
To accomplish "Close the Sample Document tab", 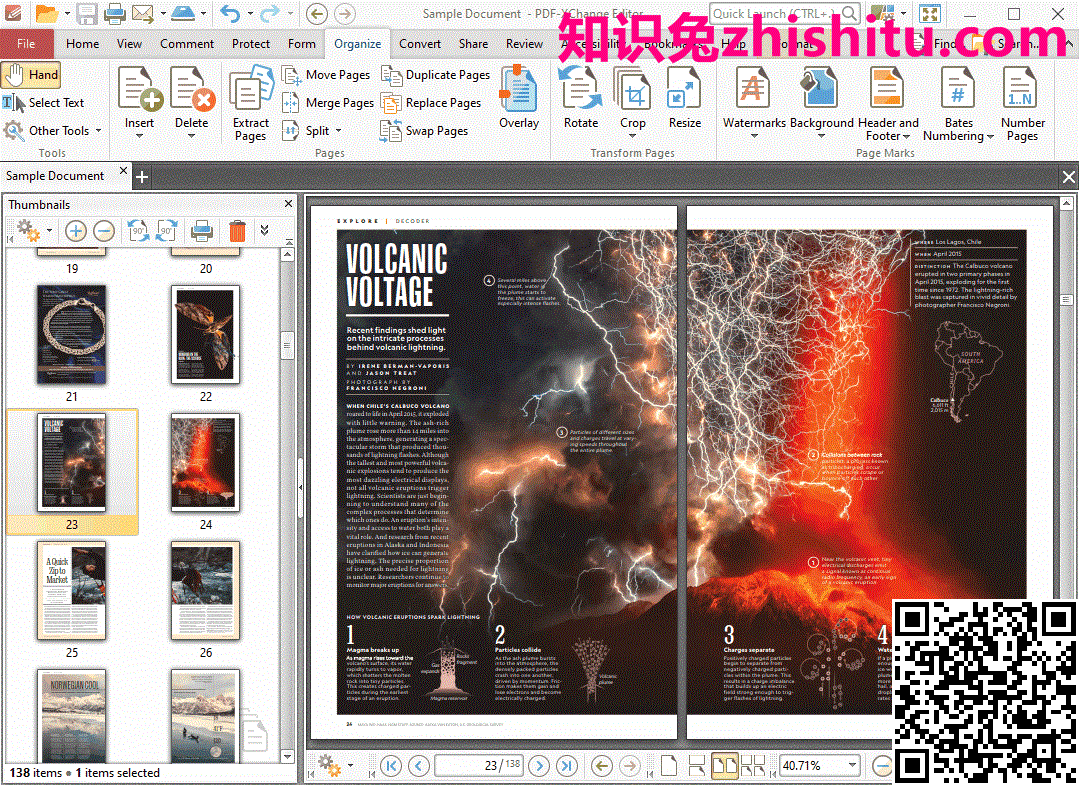I will [123, 170].
